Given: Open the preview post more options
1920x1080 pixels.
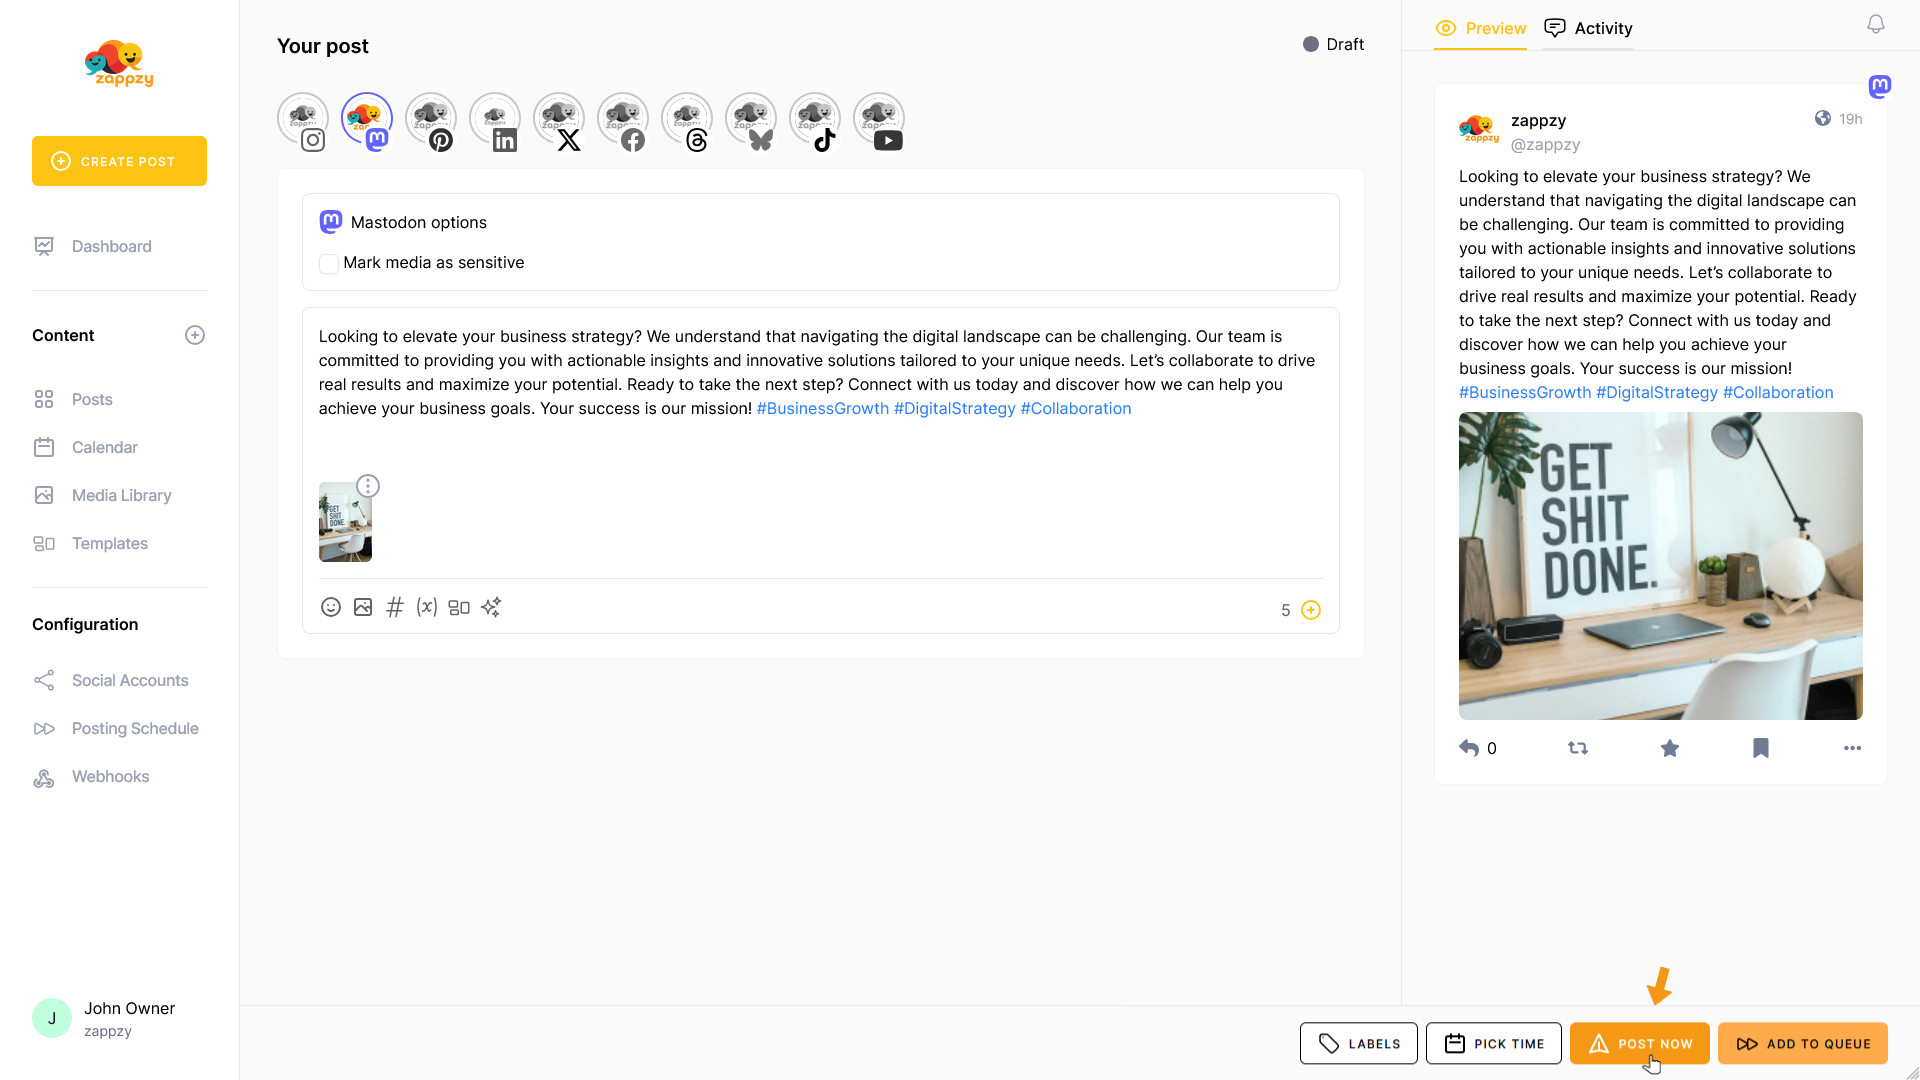Looking at the screenshot, I should point(1852,748).
